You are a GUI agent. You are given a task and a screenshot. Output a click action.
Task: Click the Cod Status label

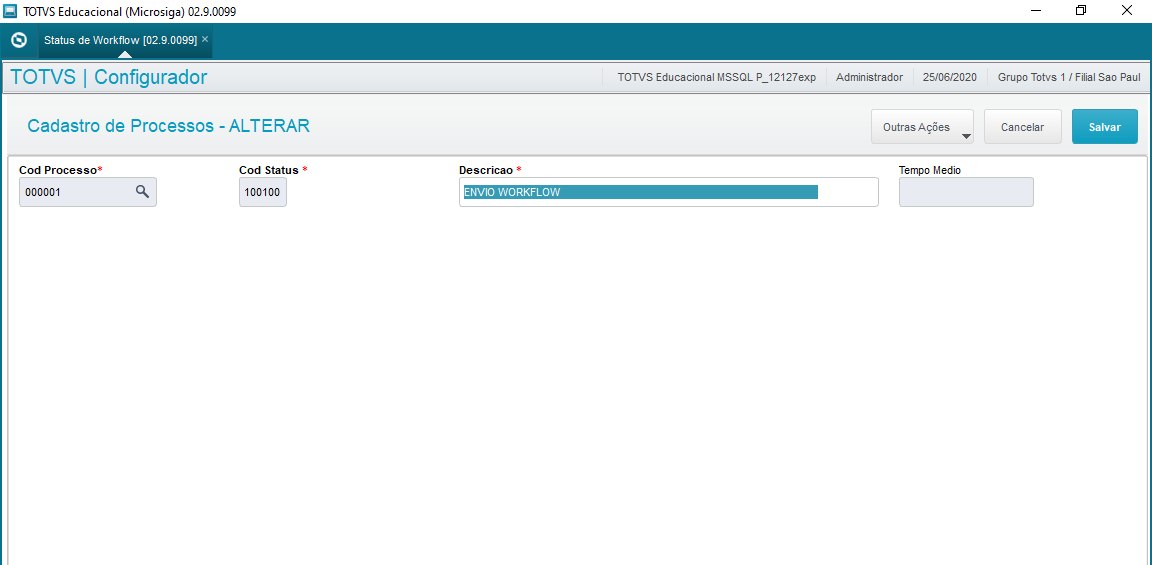pyautogui.click(x=273, y=170)
